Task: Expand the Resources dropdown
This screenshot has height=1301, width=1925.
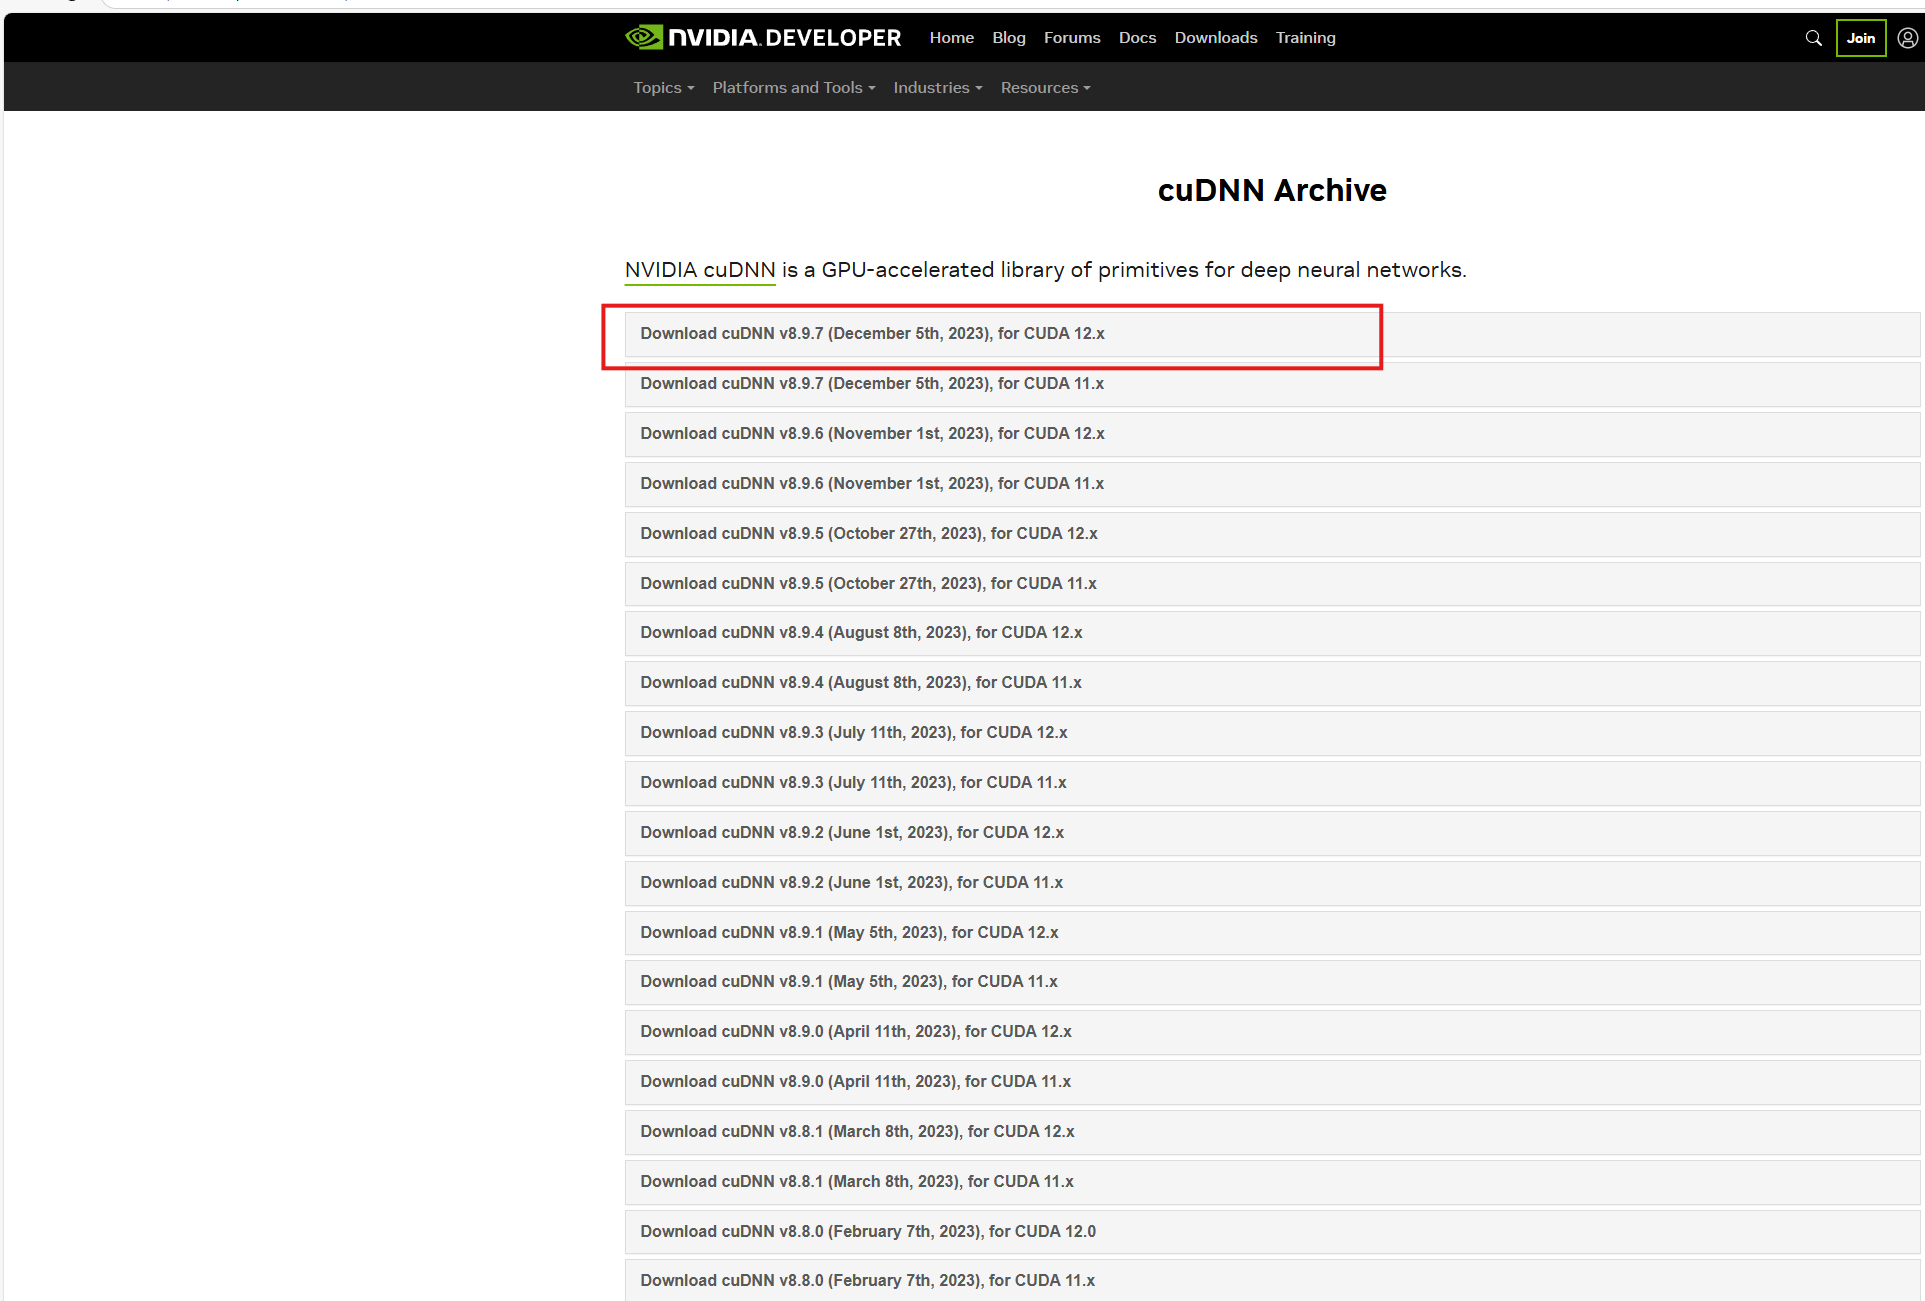Action: (1045, 88)
